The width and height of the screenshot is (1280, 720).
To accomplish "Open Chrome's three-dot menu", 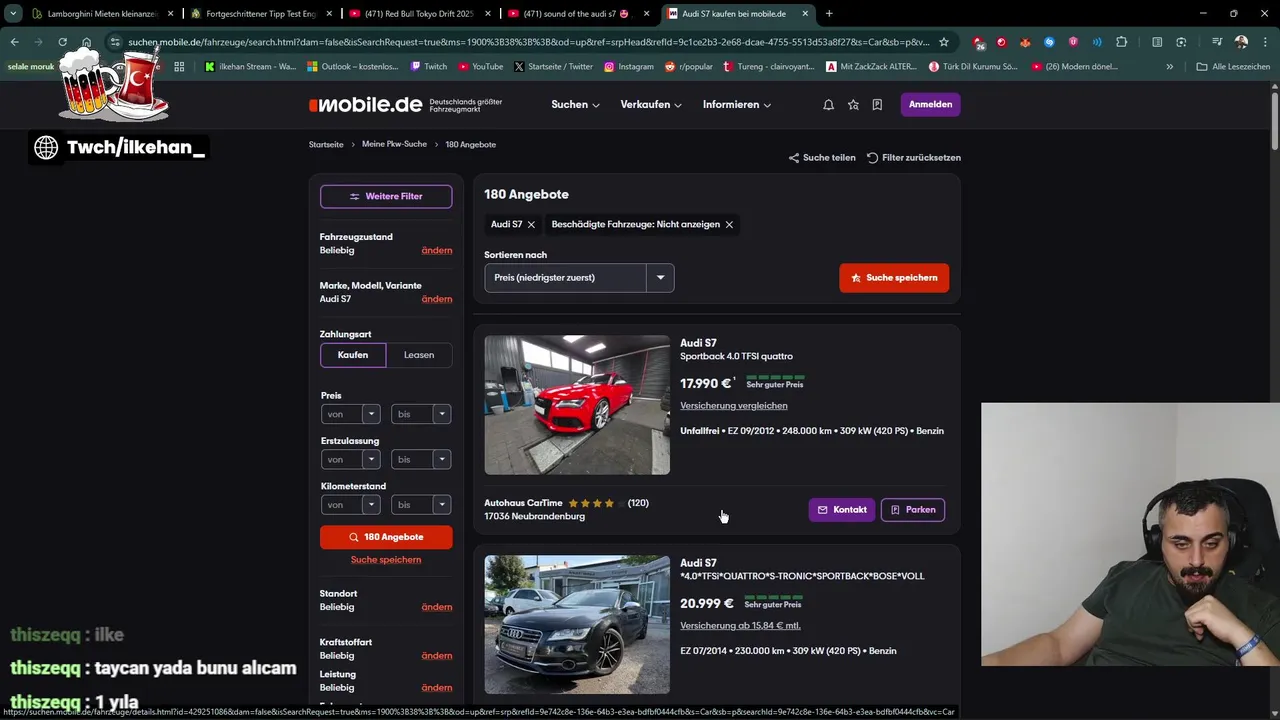I will pos(1264,42).
